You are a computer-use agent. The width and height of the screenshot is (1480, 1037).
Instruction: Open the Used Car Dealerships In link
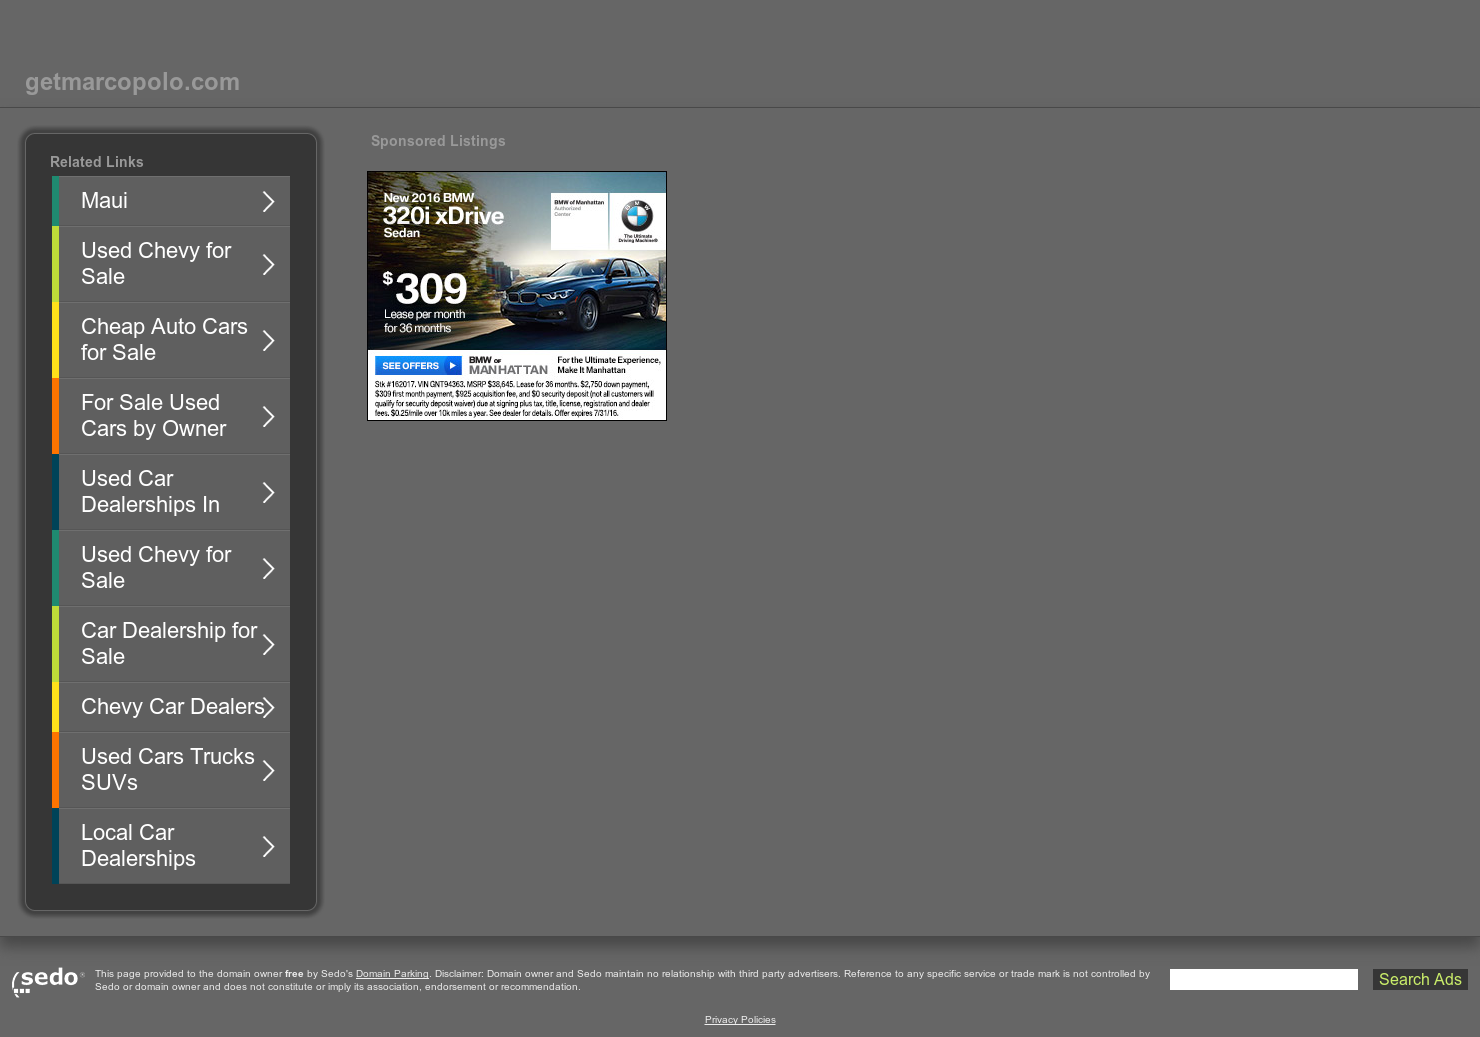click(x=171, y=492)
